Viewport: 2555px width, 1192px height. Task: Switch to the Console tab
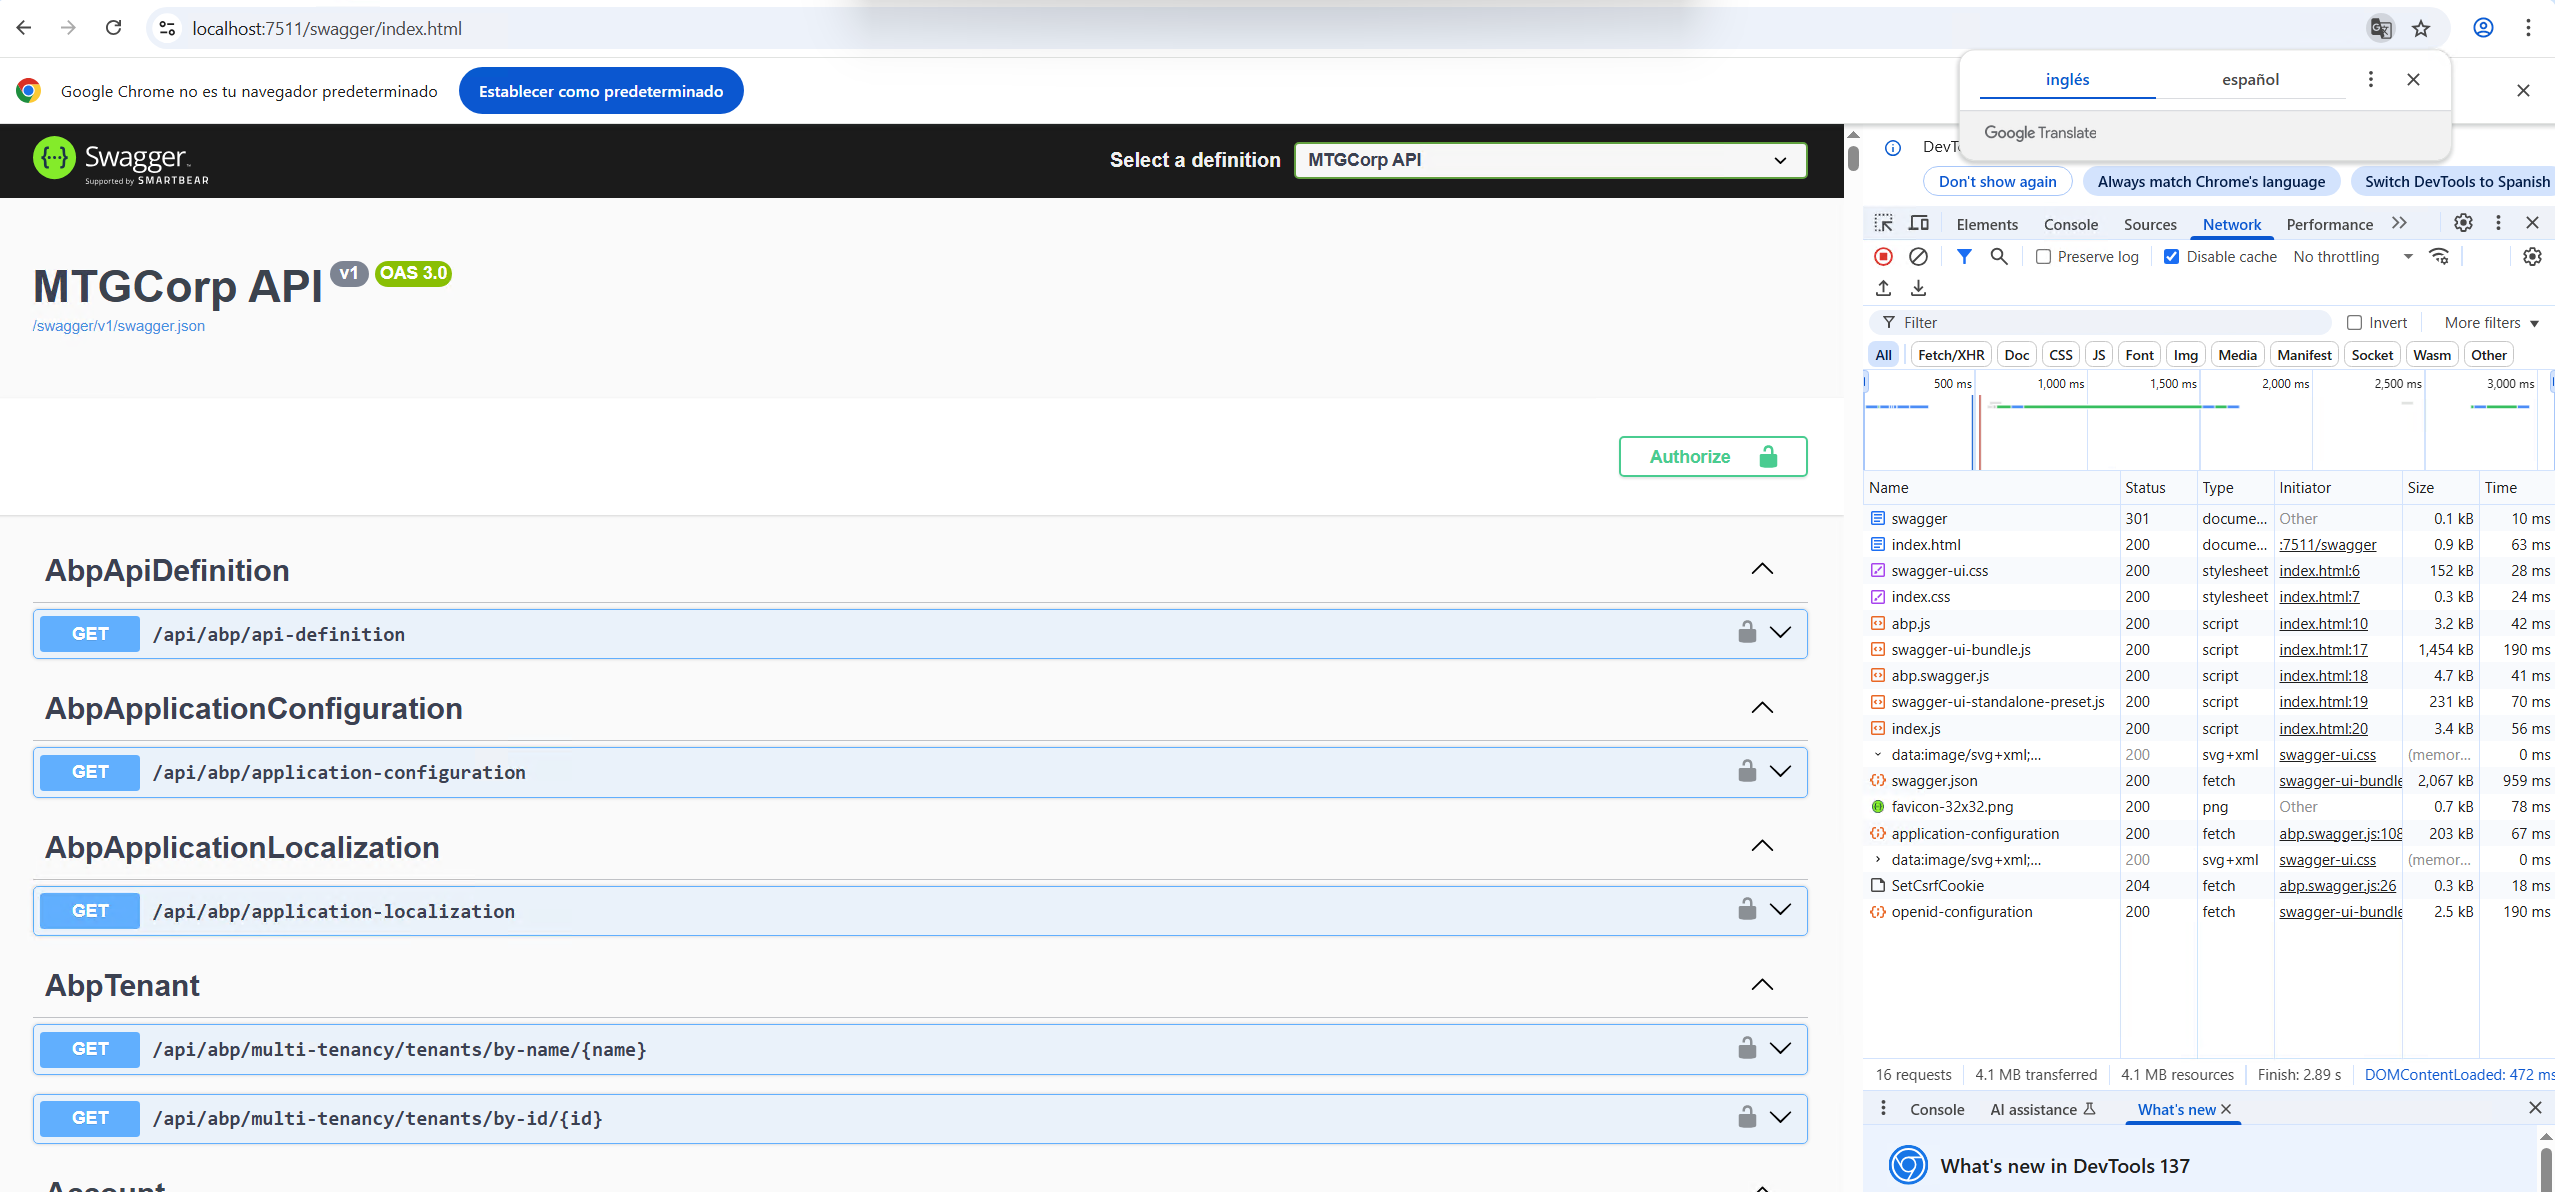point(2070,225)
